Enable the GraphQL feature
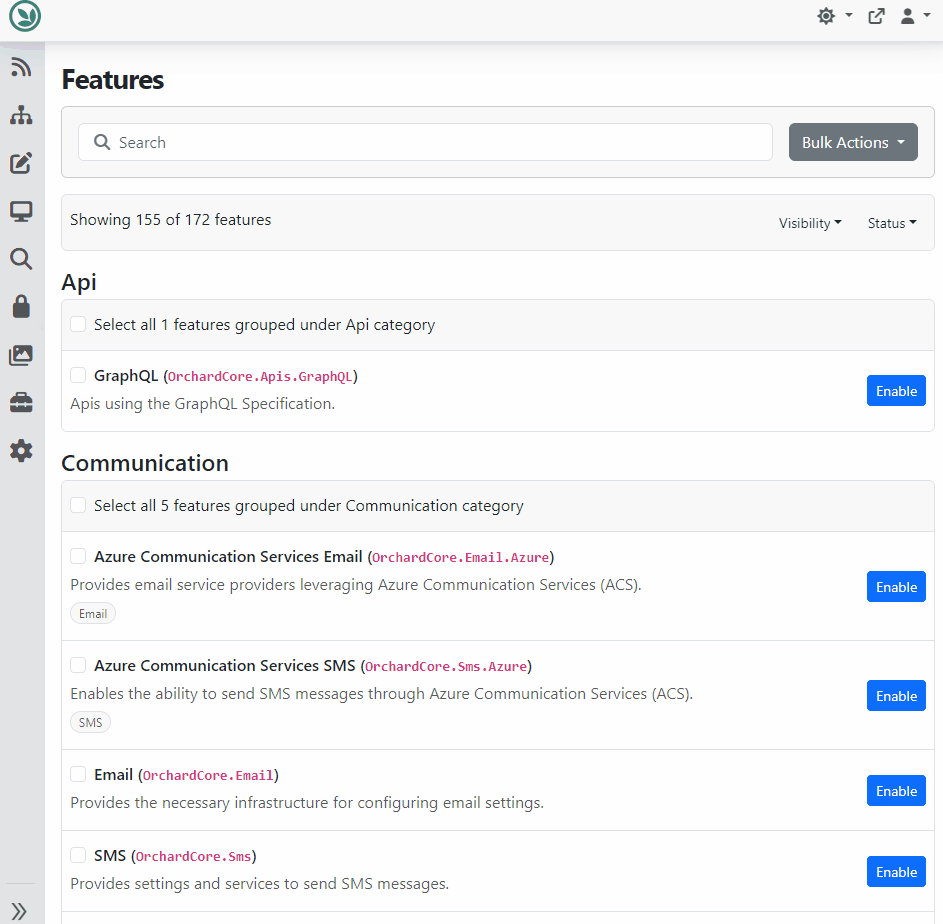This screenshot has width=943, height=924. coord(896,390)
